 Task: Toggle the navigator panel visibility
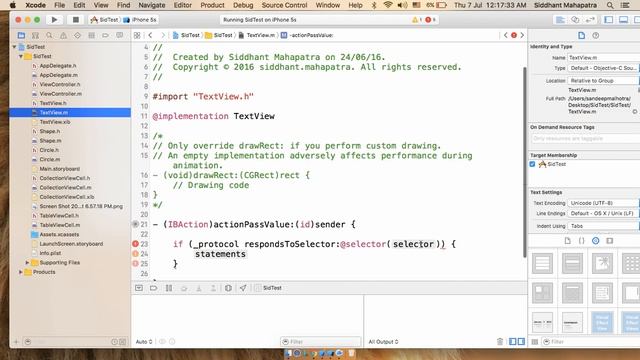(x=609, y=20)
